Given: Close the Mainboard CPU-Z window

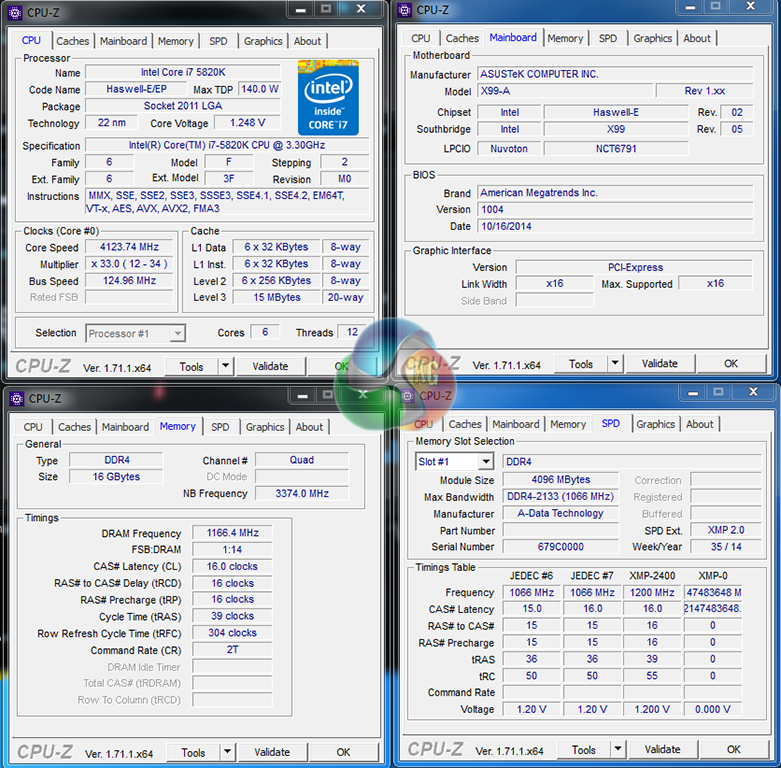Looking at the screenshot, I should tap(750, 6).
